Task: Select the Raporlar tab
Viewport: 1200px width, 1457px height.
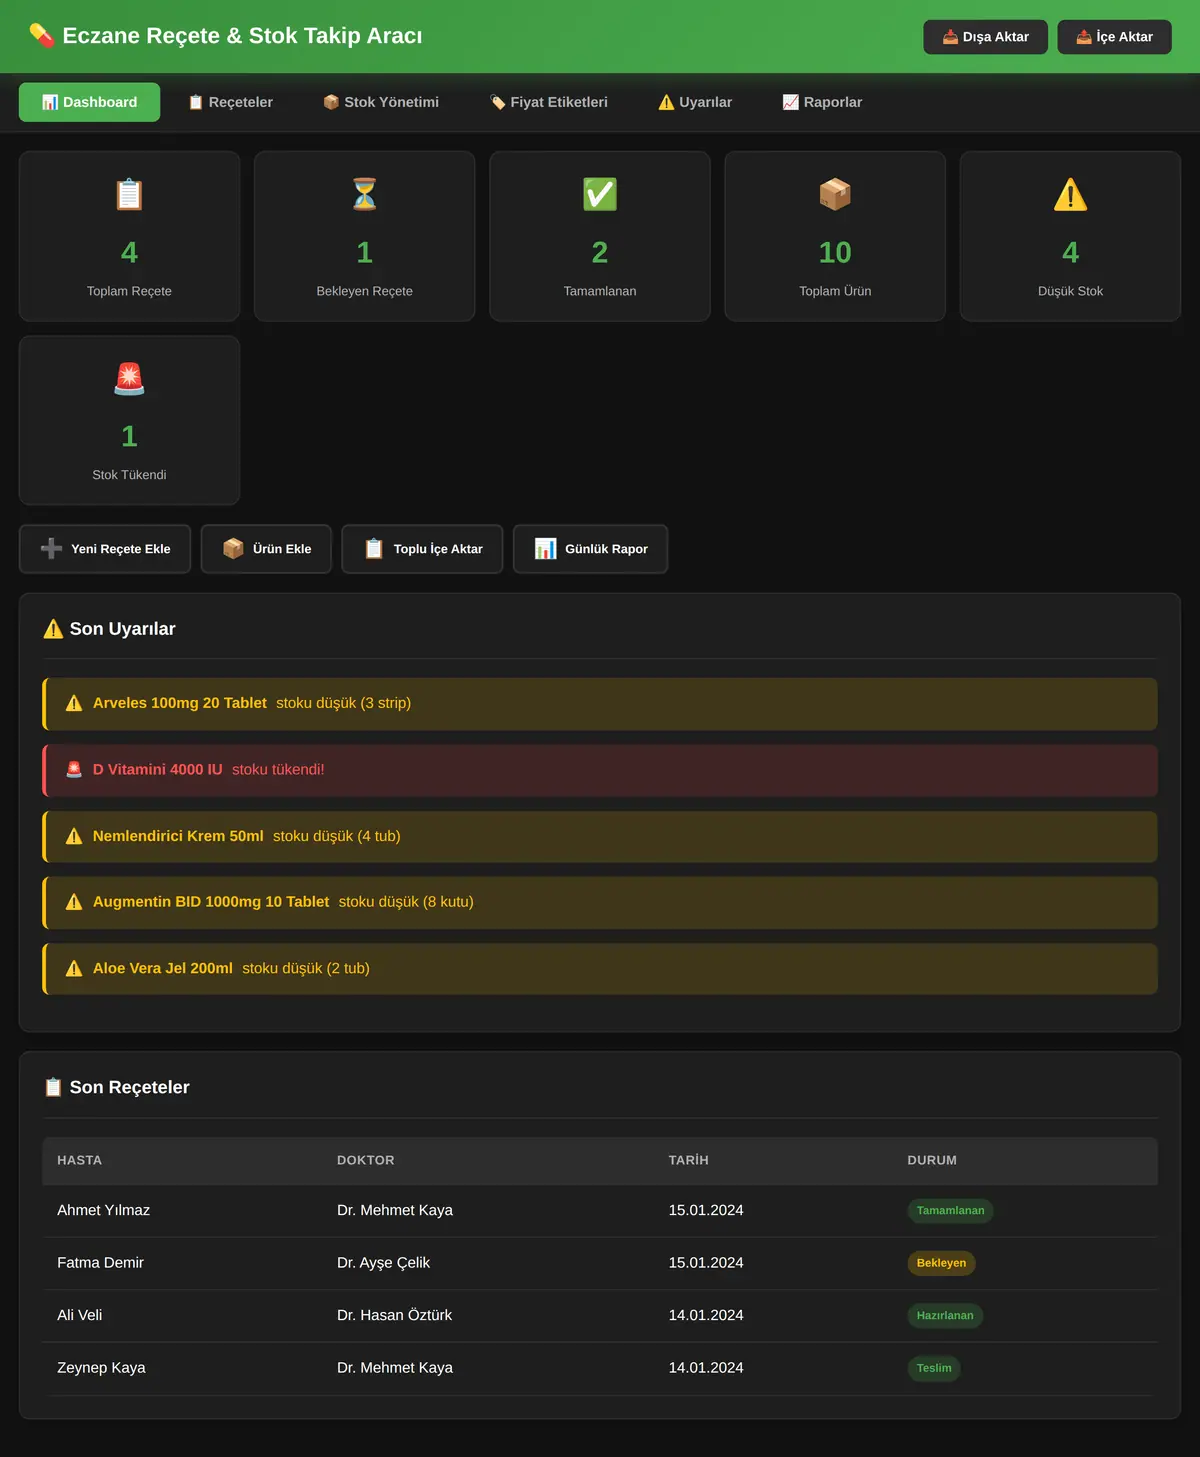Action: coord(822,102)
